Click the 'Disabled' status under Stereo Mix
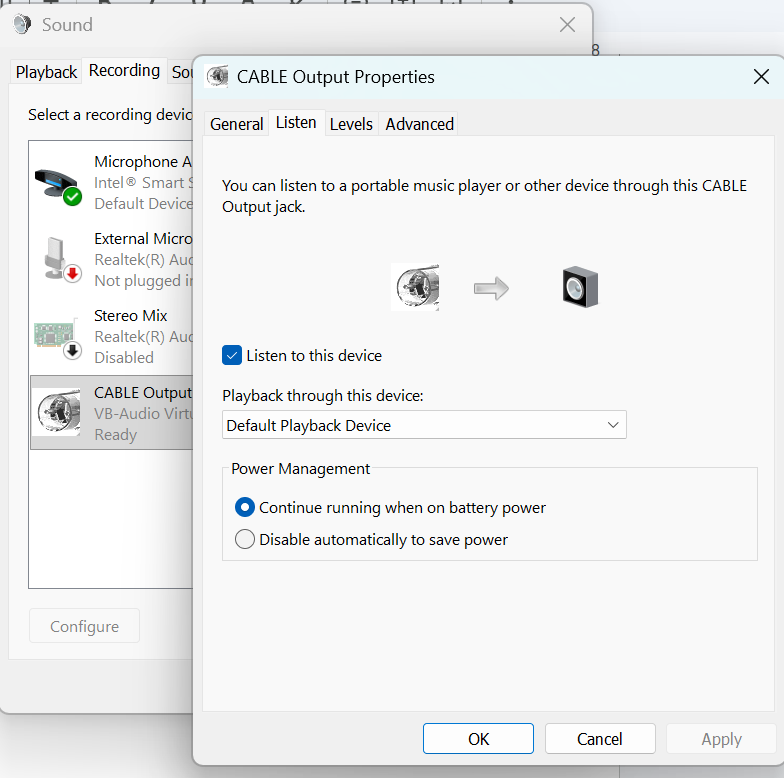This screenshot has height=778, width=784. (x=124, y=358)
